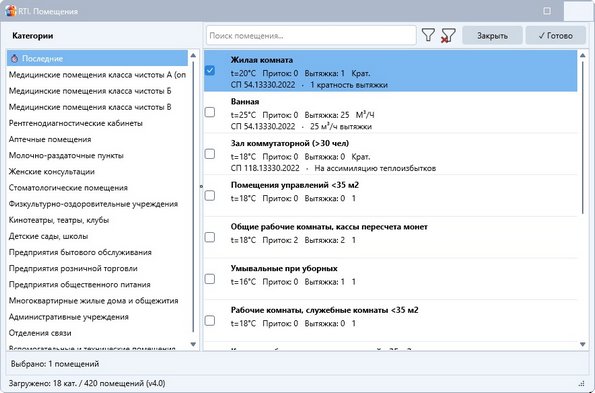Check the Помещения управлений <35 м2 checkbox
This screenshot has height=393, width=595.
coord(210,196)
